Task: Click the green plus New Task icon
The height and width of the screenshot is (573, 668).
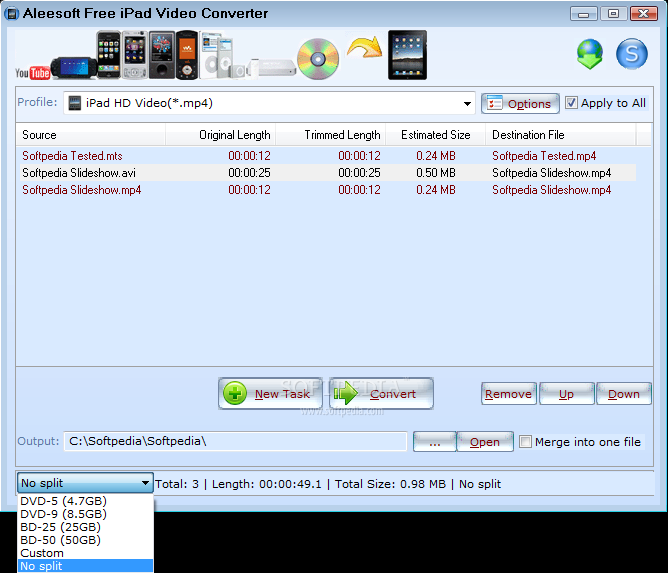Action: pyautogui.click(x=235, y=393)
